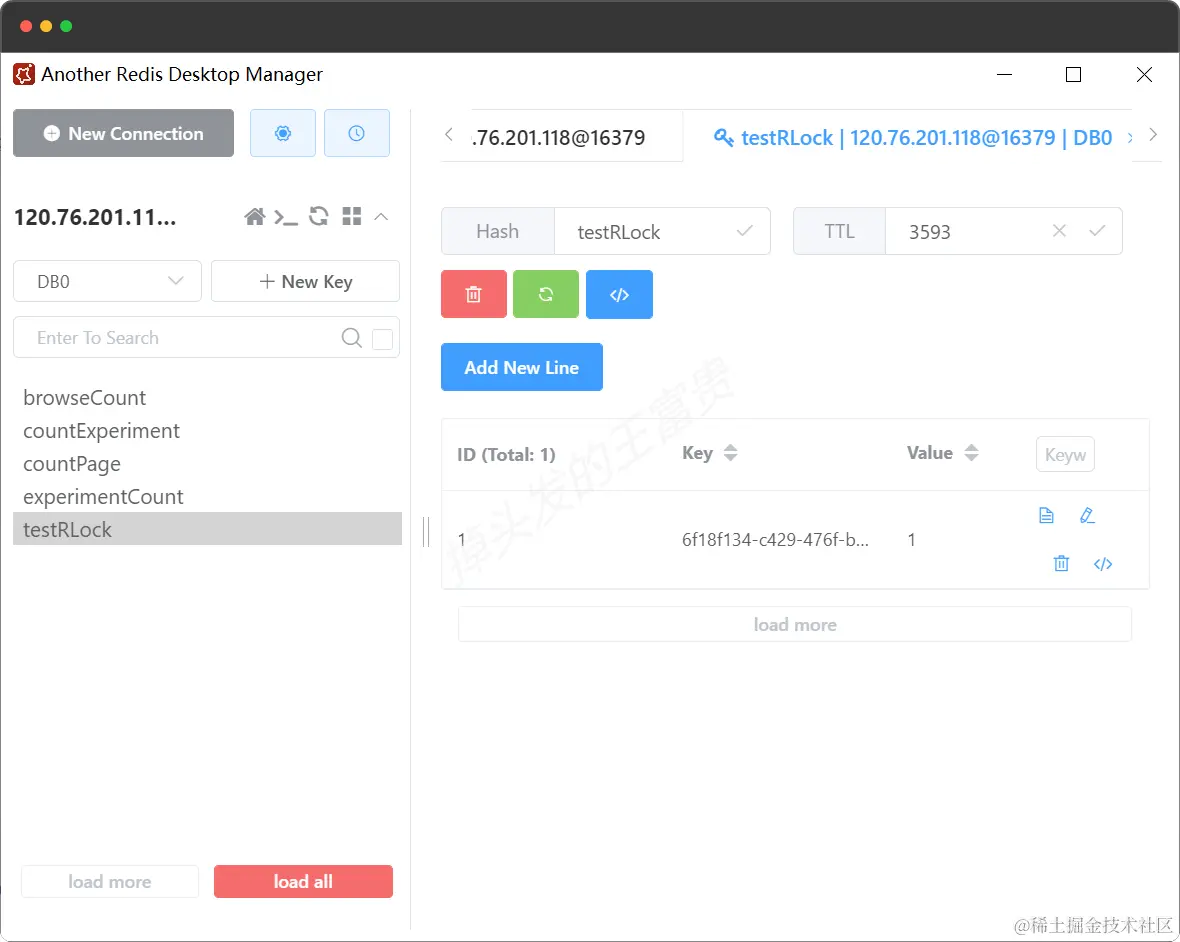This screenshot has width=1180, height=942.
Task: Click the ID (Total: 1) column header
Action: tap(506, 454)
